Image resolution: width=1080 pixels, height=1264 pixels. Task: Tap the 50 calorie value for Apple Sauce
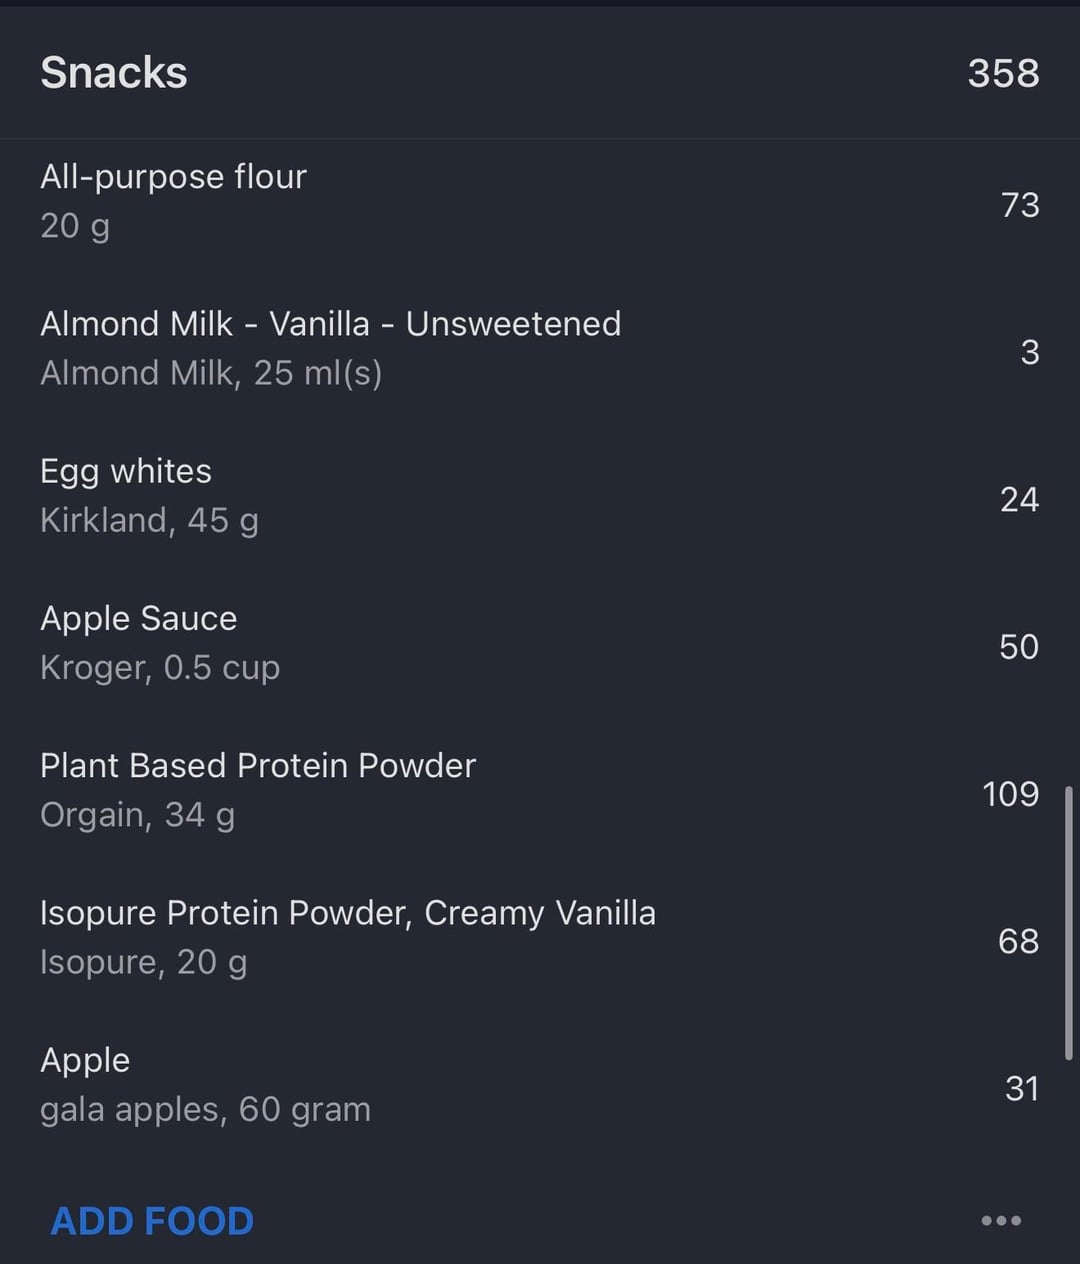click(1018, 647)
